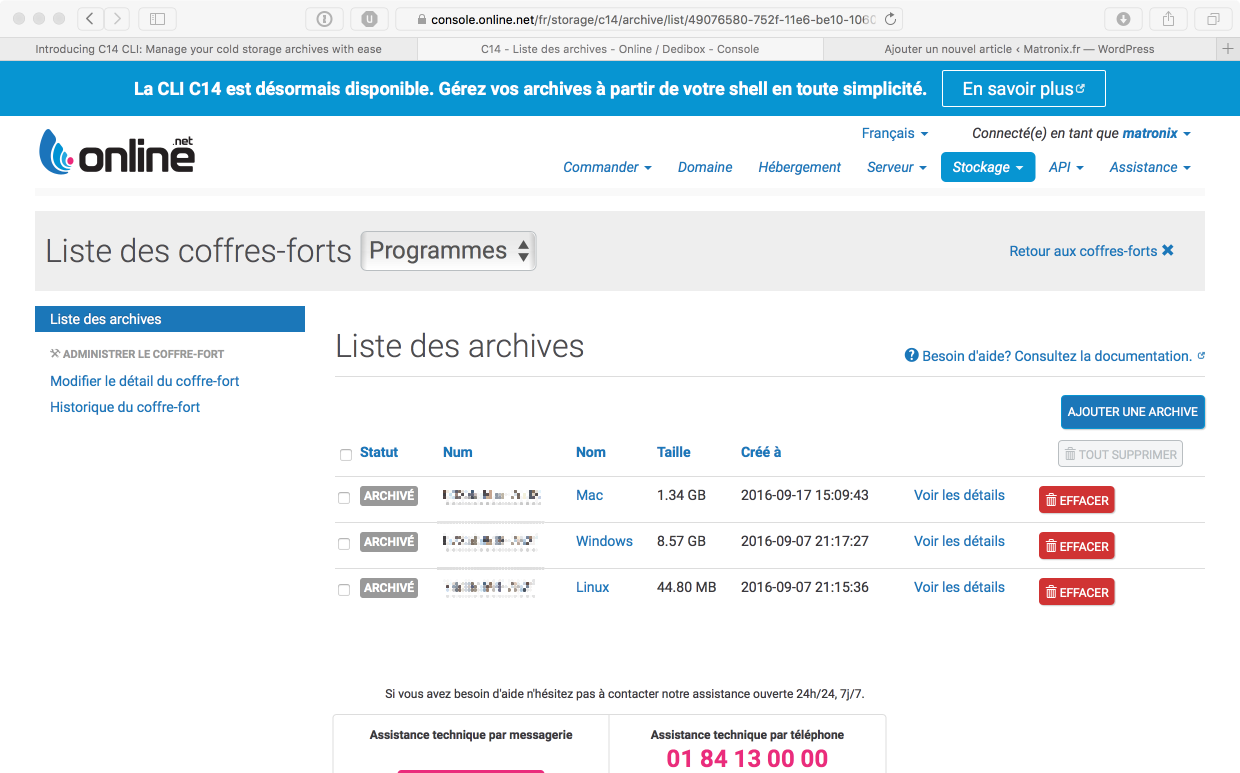
Task: Go forward with Safari's forward arrow
Action: point(117,18)
